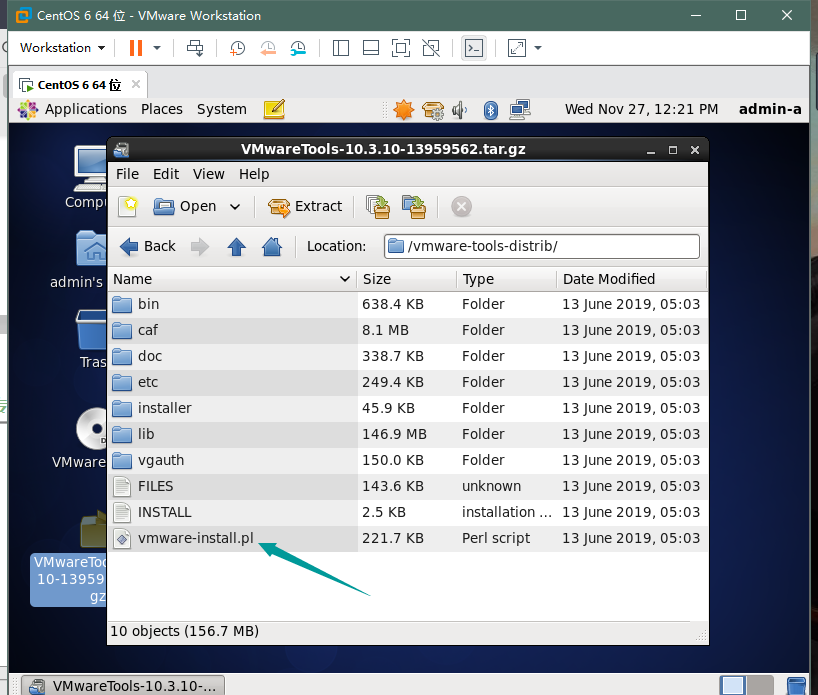Click the disabled stop operation icon
Image resolution: width=818 pixels, height=695 pixels.
461,207
